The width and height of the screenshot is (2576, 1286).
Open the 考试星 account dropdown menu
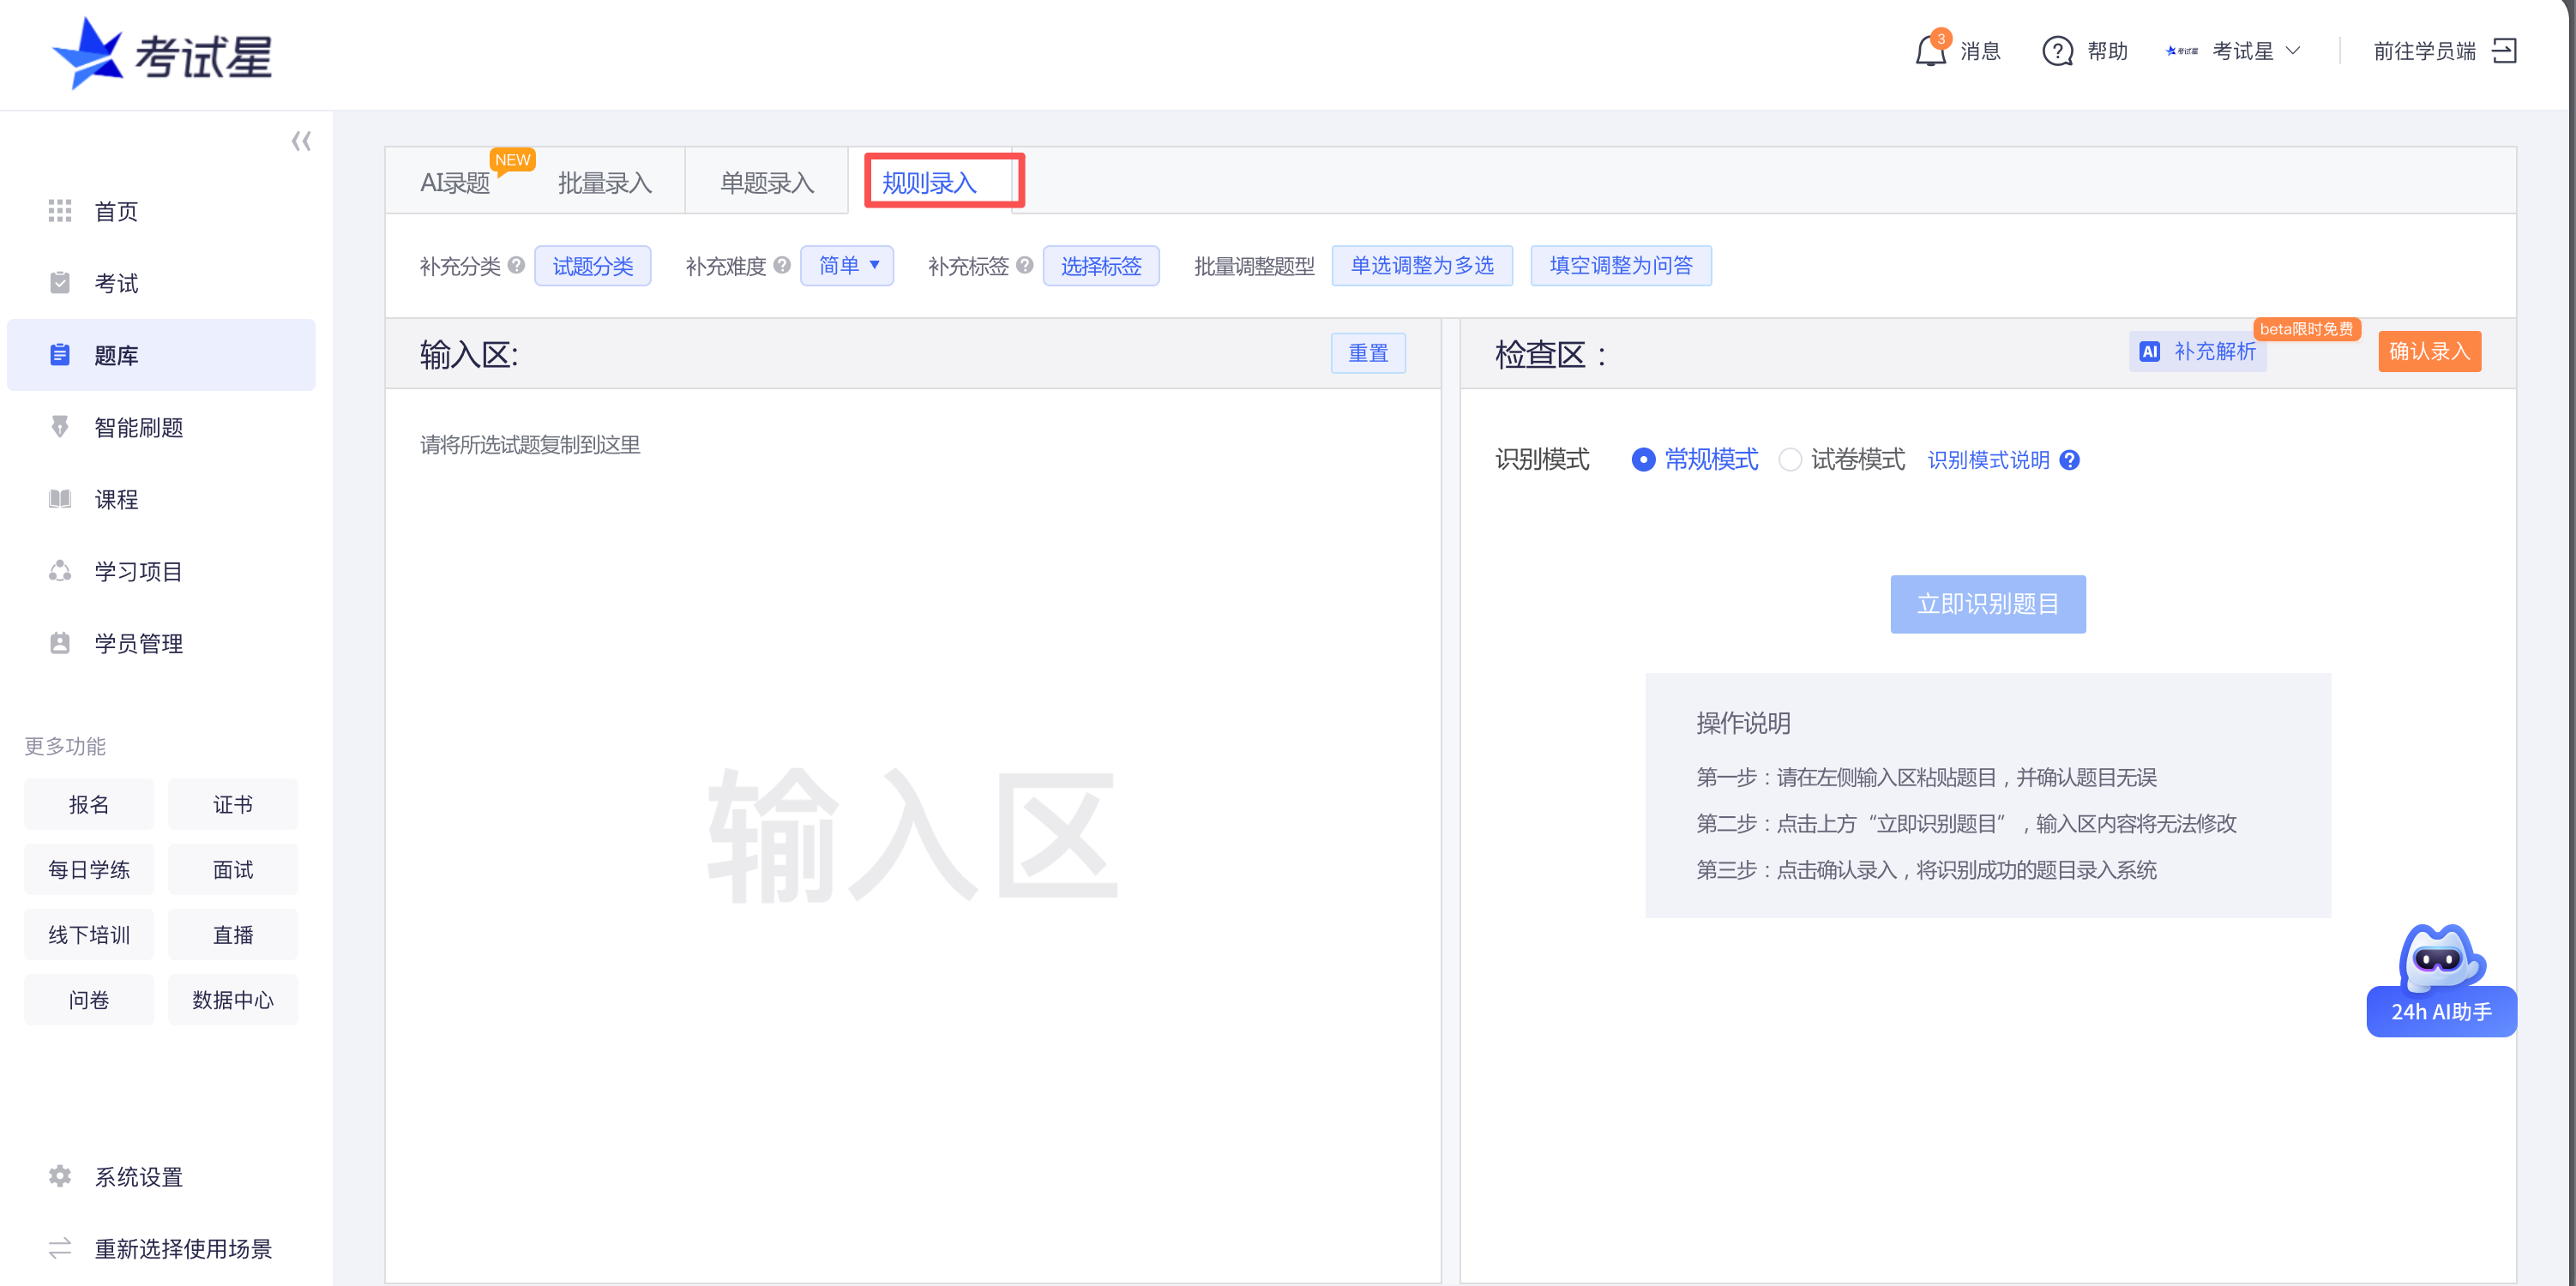click(2242, 51)
